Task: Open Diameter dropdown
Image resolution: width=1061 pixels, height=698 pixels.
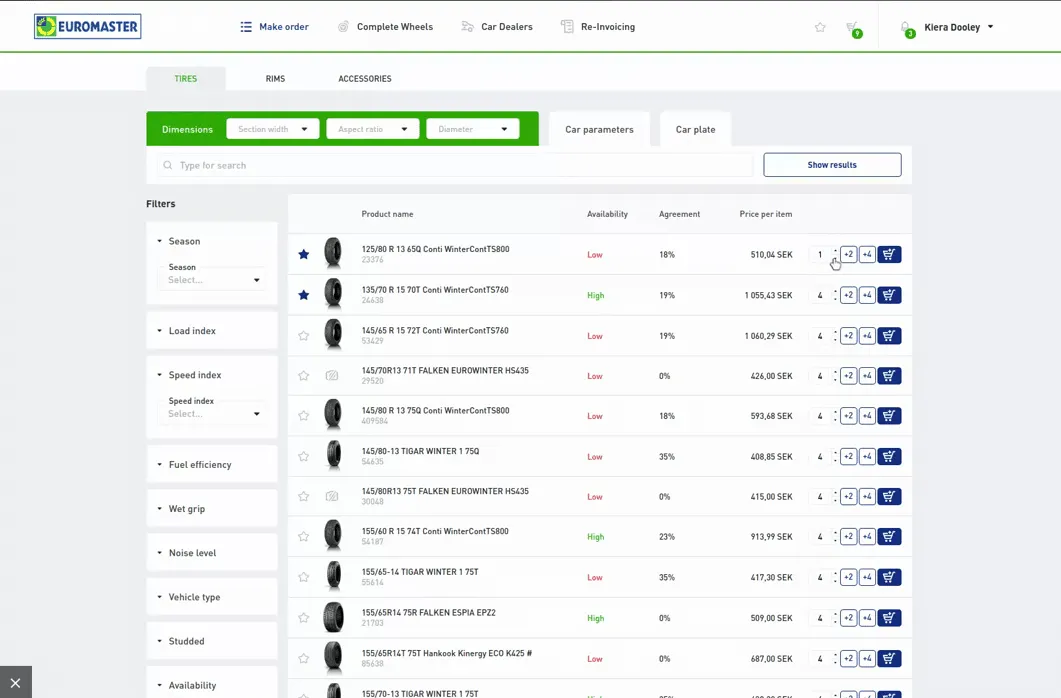Action: (473, 129)
